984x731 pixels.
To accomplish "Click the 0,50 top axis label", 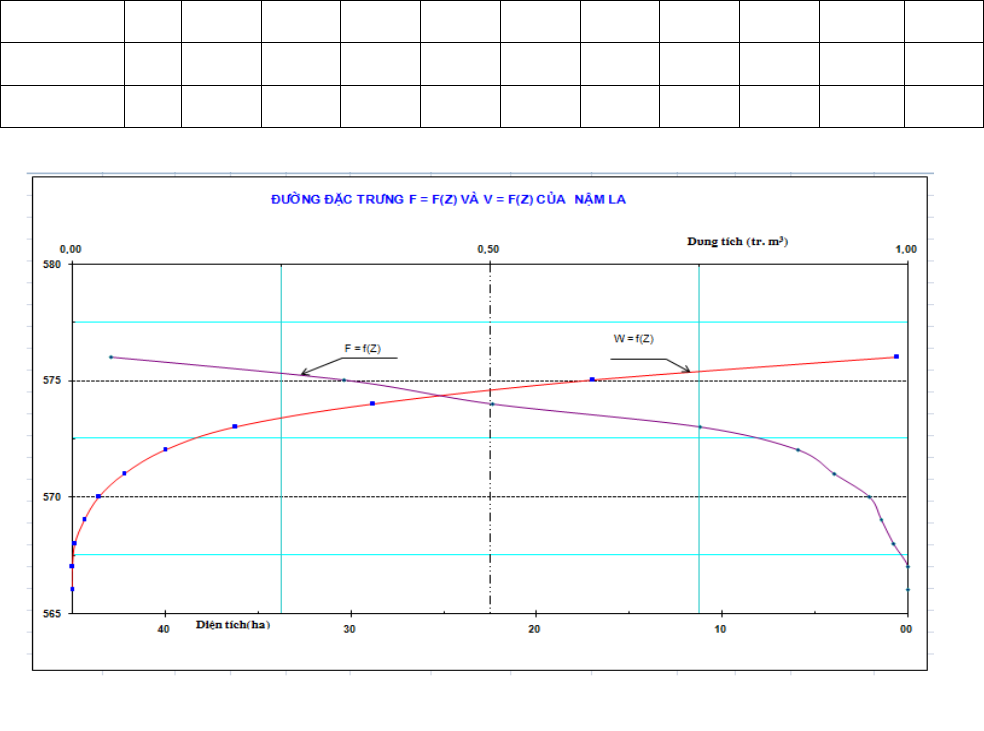I will click(x=488, y=249).
